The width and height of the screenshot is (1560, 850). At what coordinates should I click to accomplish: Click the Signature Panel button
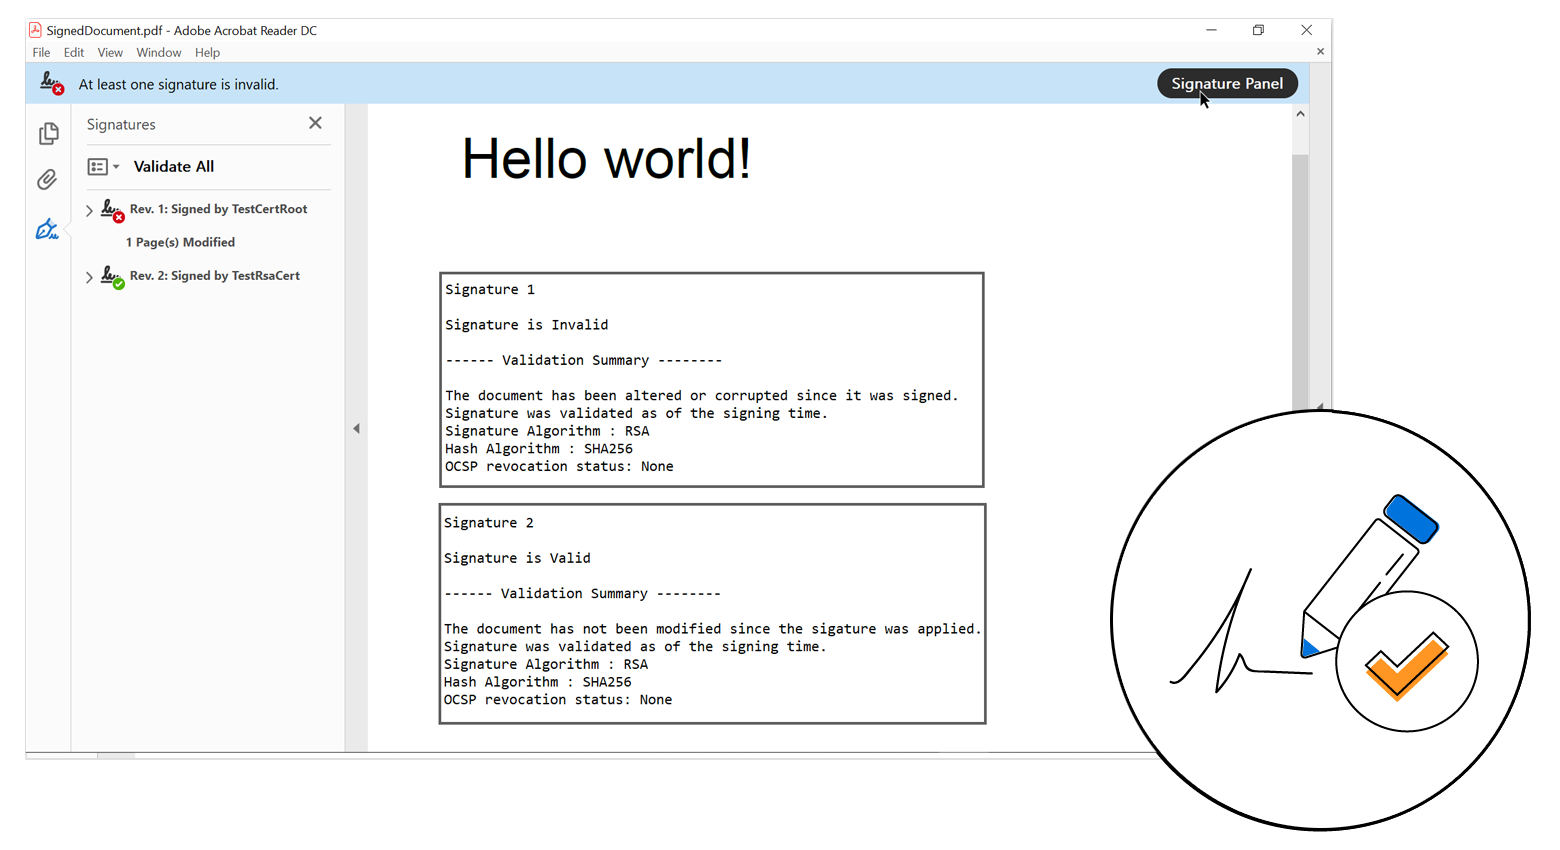(1227, 83)
